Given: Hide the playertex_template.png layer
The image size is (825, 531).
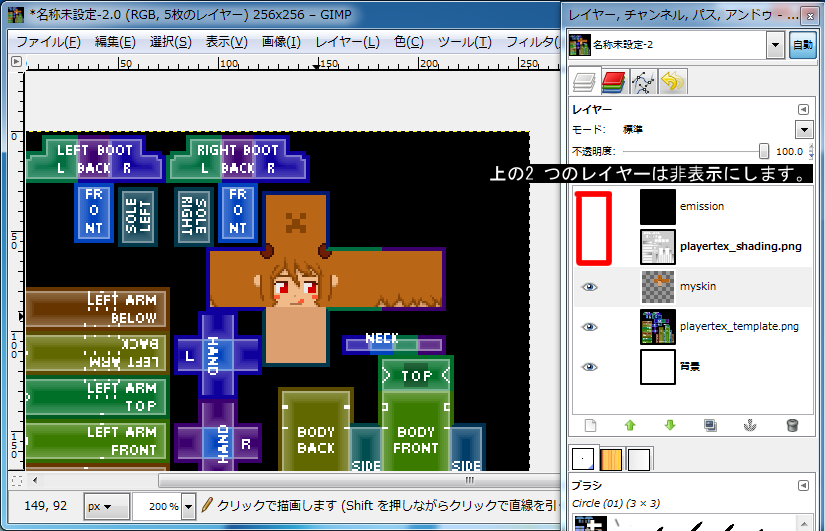Looking at the screenshot, I should tap(589, 327).
